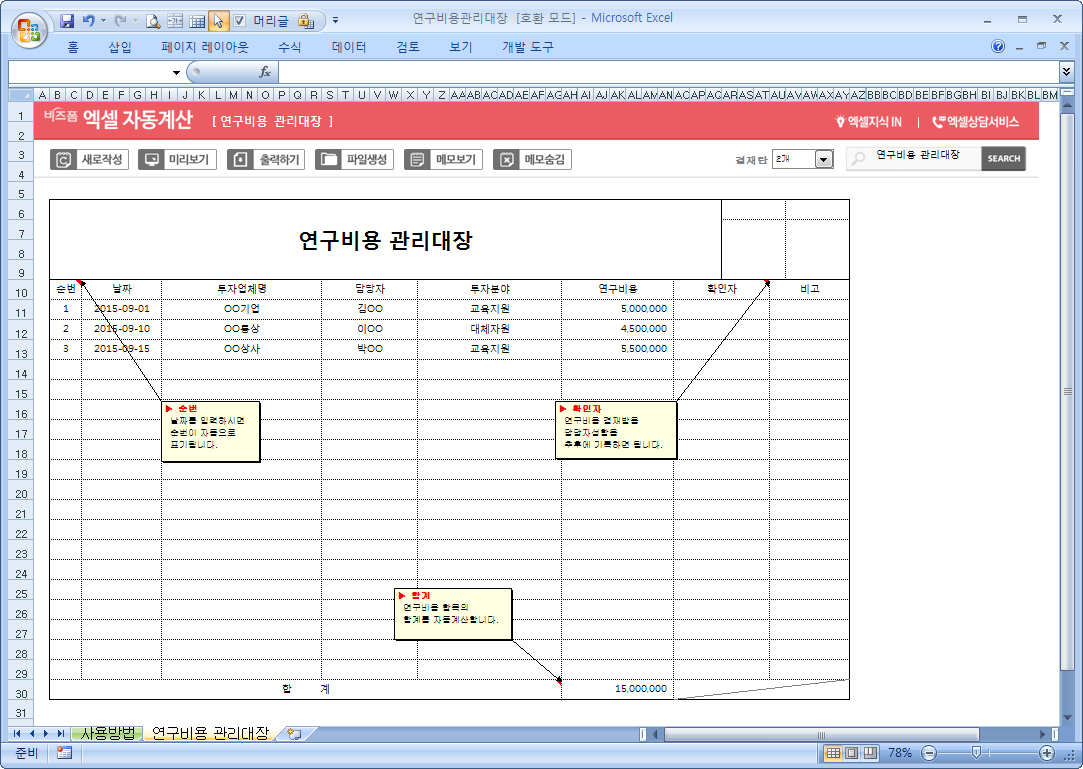The width and height of the screenshot is (1083, 769).
Task: Open the 데이터 ribbon tab
Action: click(349, 47)
